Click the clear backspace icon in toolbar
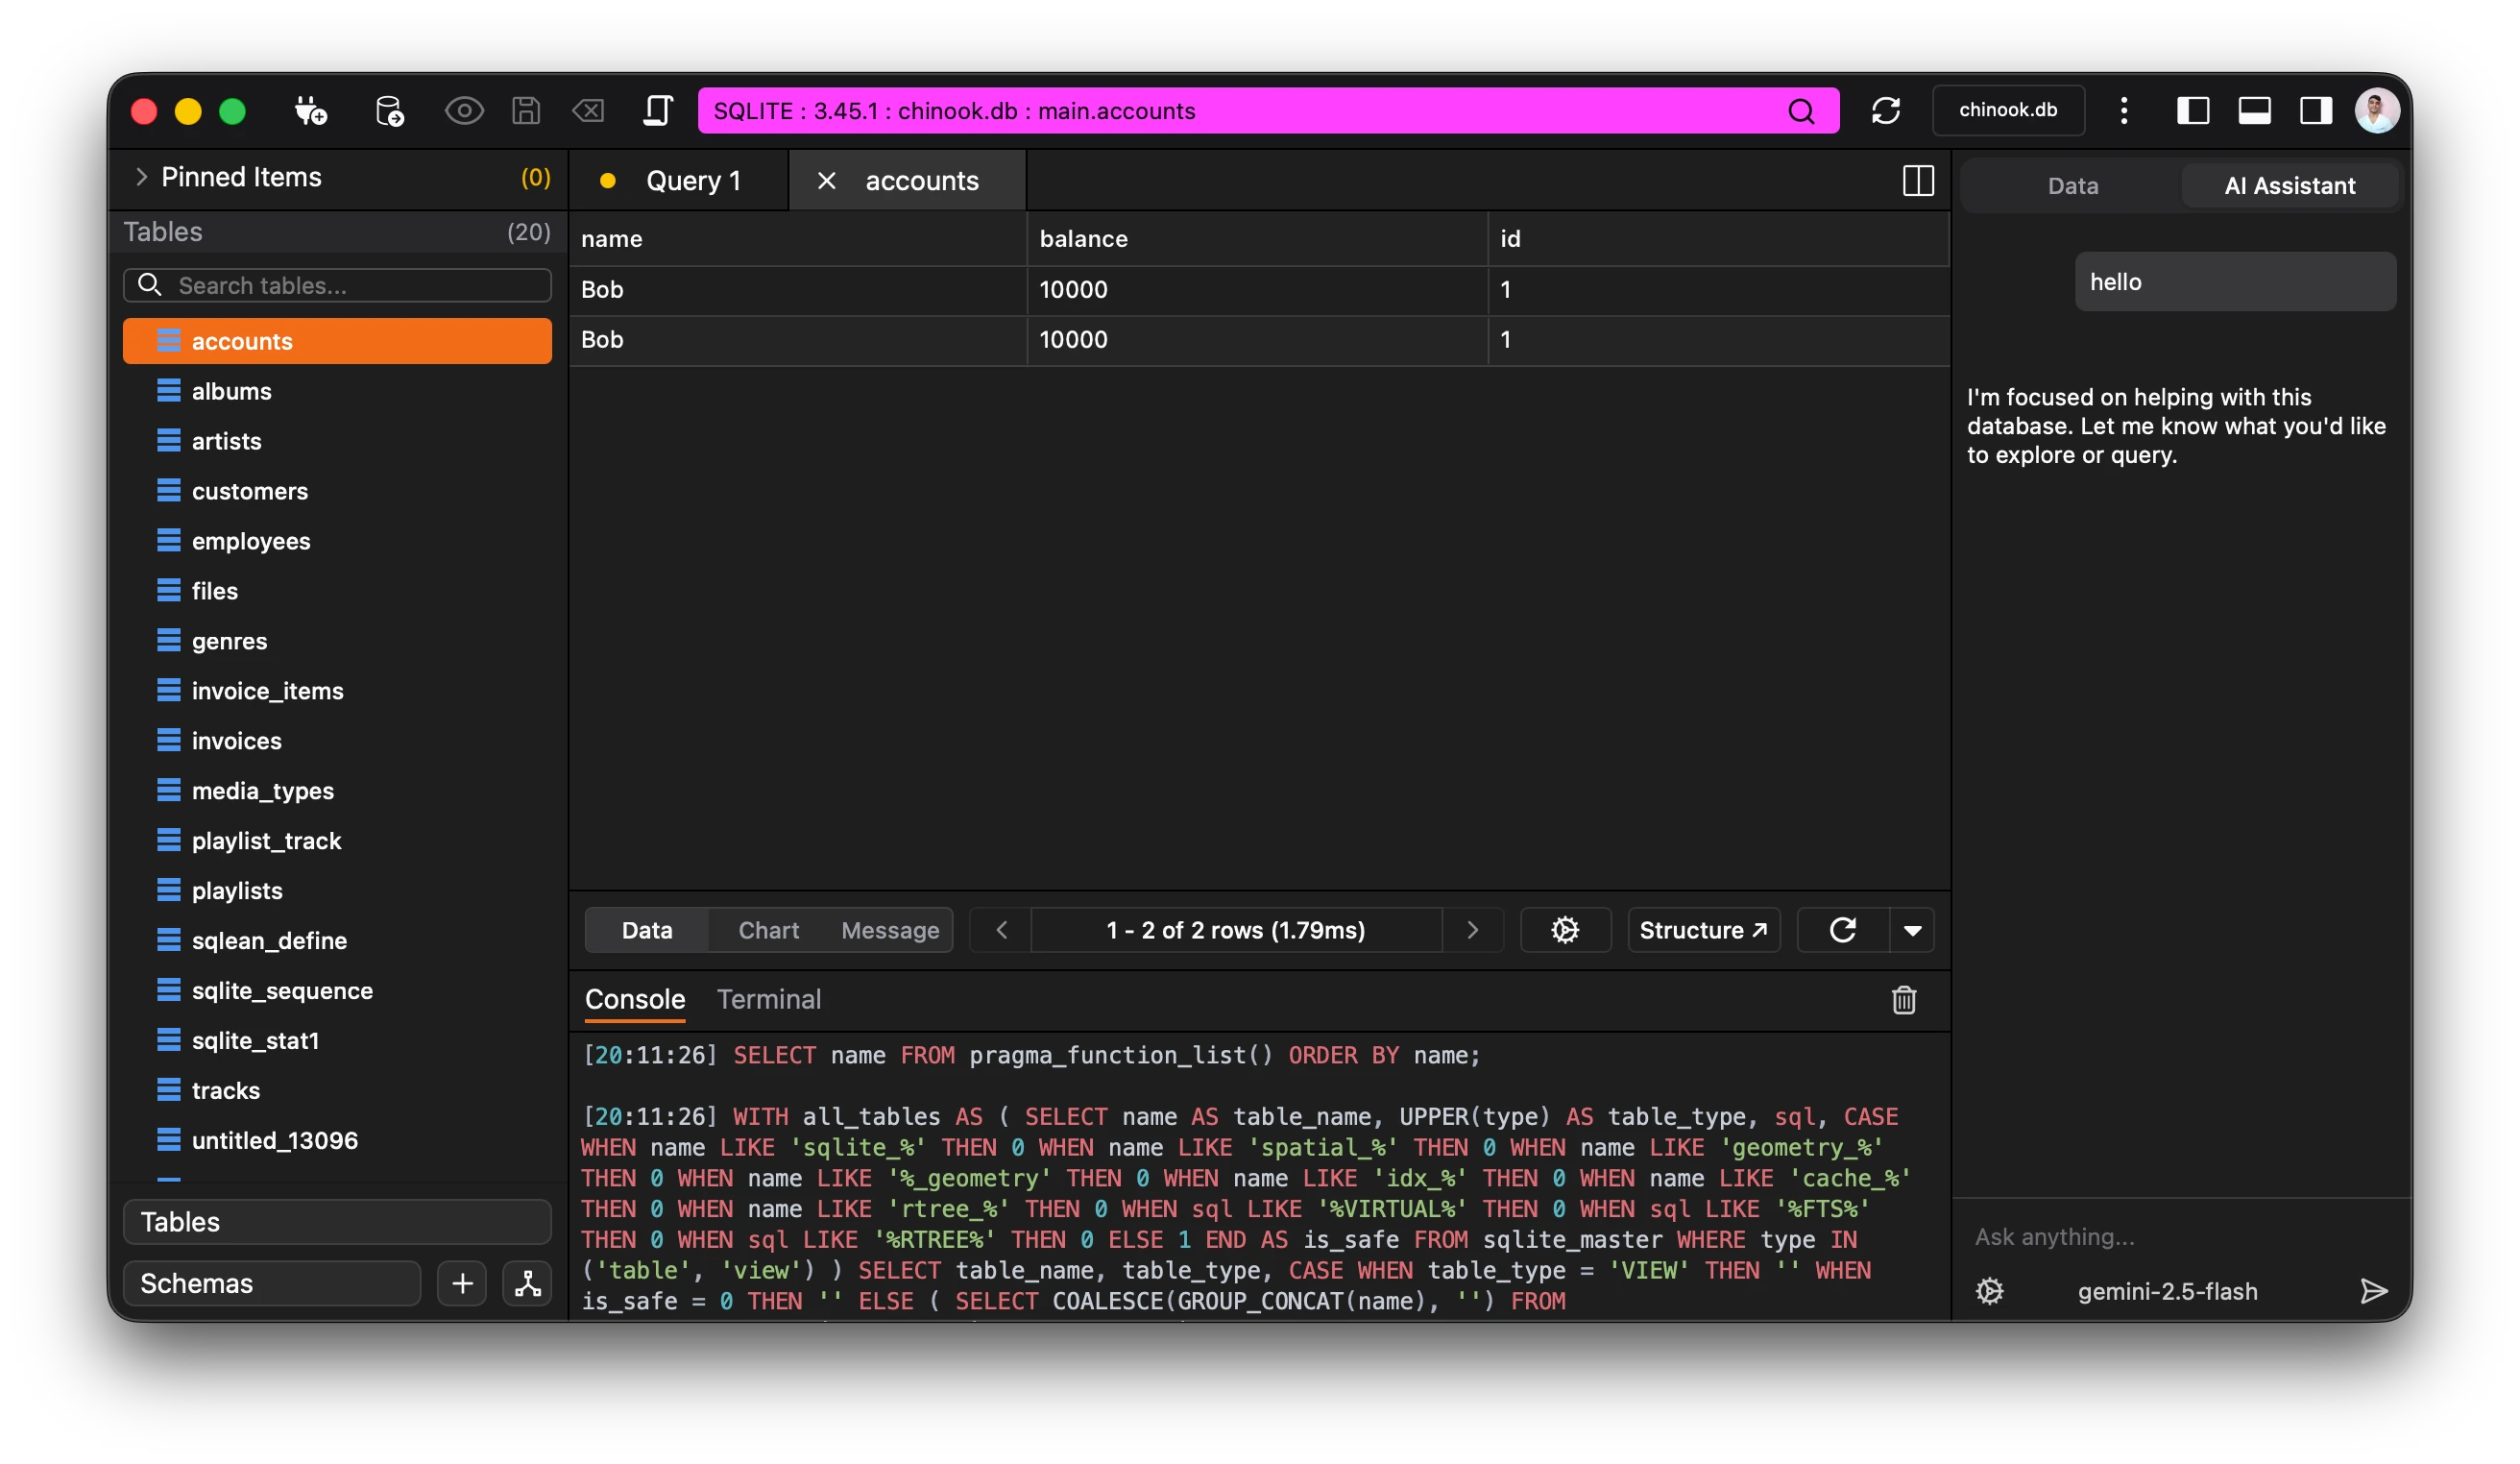The width and height of the screenshot is (2520, 1464). coord(588,110)
